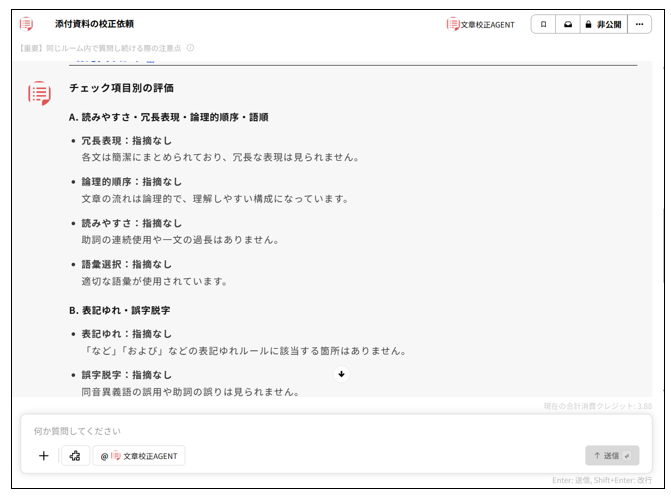Screen dimensions: 671x497
Task: Select the @ 文章校正AGENT mention chip
Action: 139,456
